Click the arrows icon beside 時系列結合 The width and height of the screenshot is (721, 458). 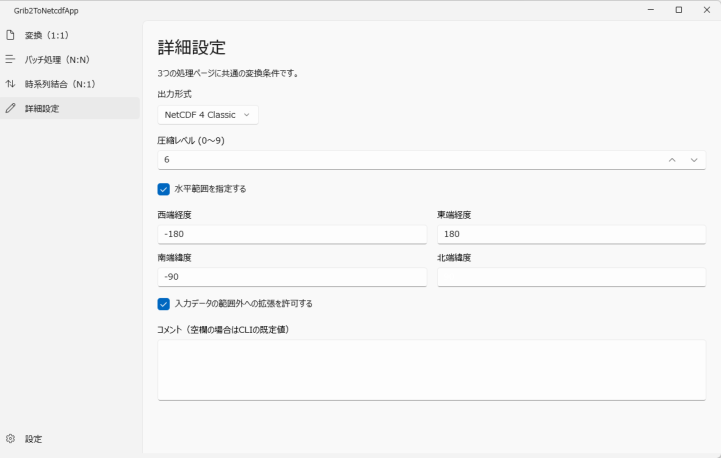click(10, 84)
